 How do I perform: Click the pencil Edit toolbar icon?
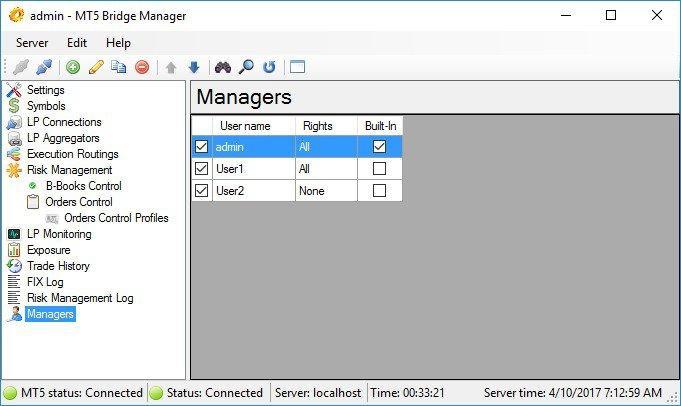coord(96,67)
